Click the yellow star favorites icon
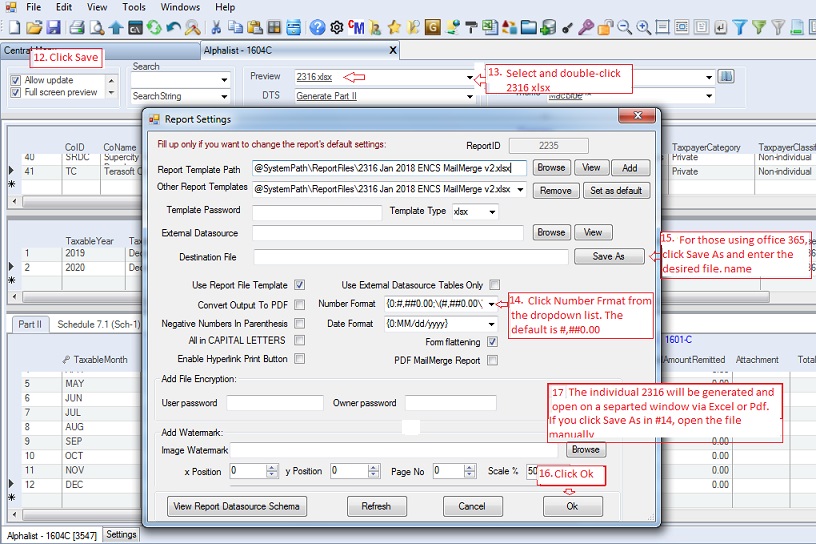 coord(394,27)
